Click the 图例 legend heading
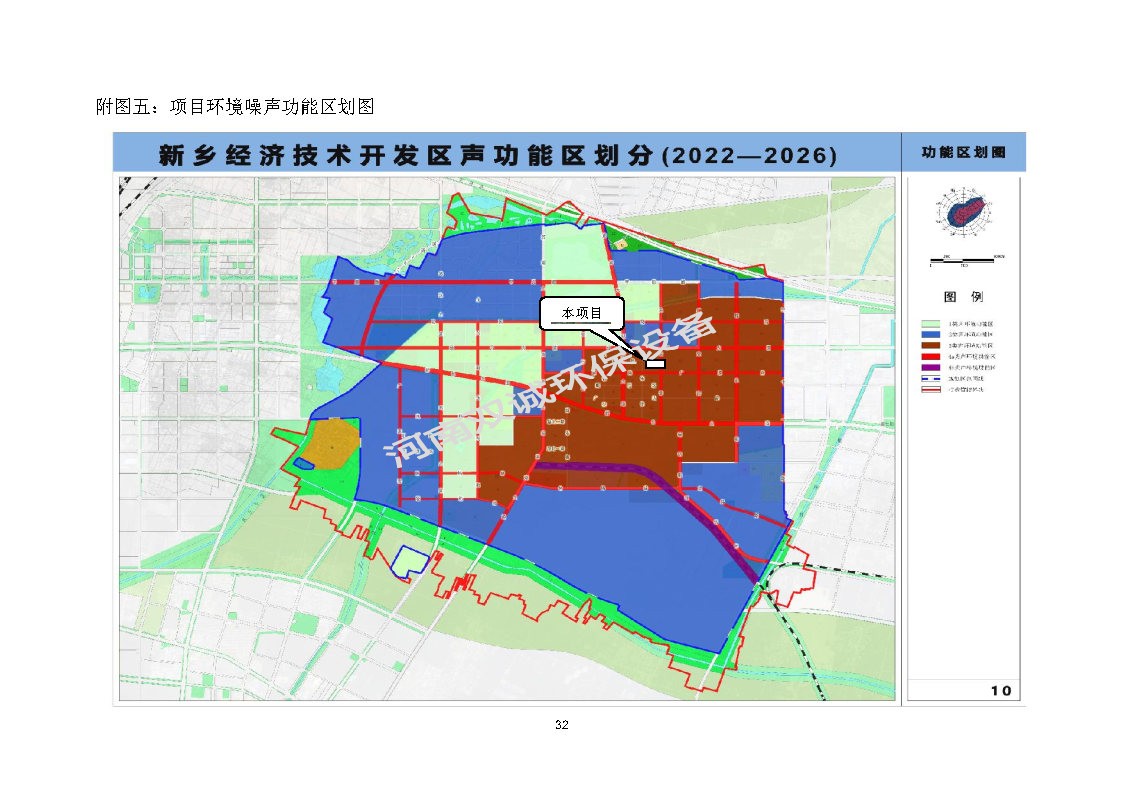1123x794 pixels. [x=963, y=297]
